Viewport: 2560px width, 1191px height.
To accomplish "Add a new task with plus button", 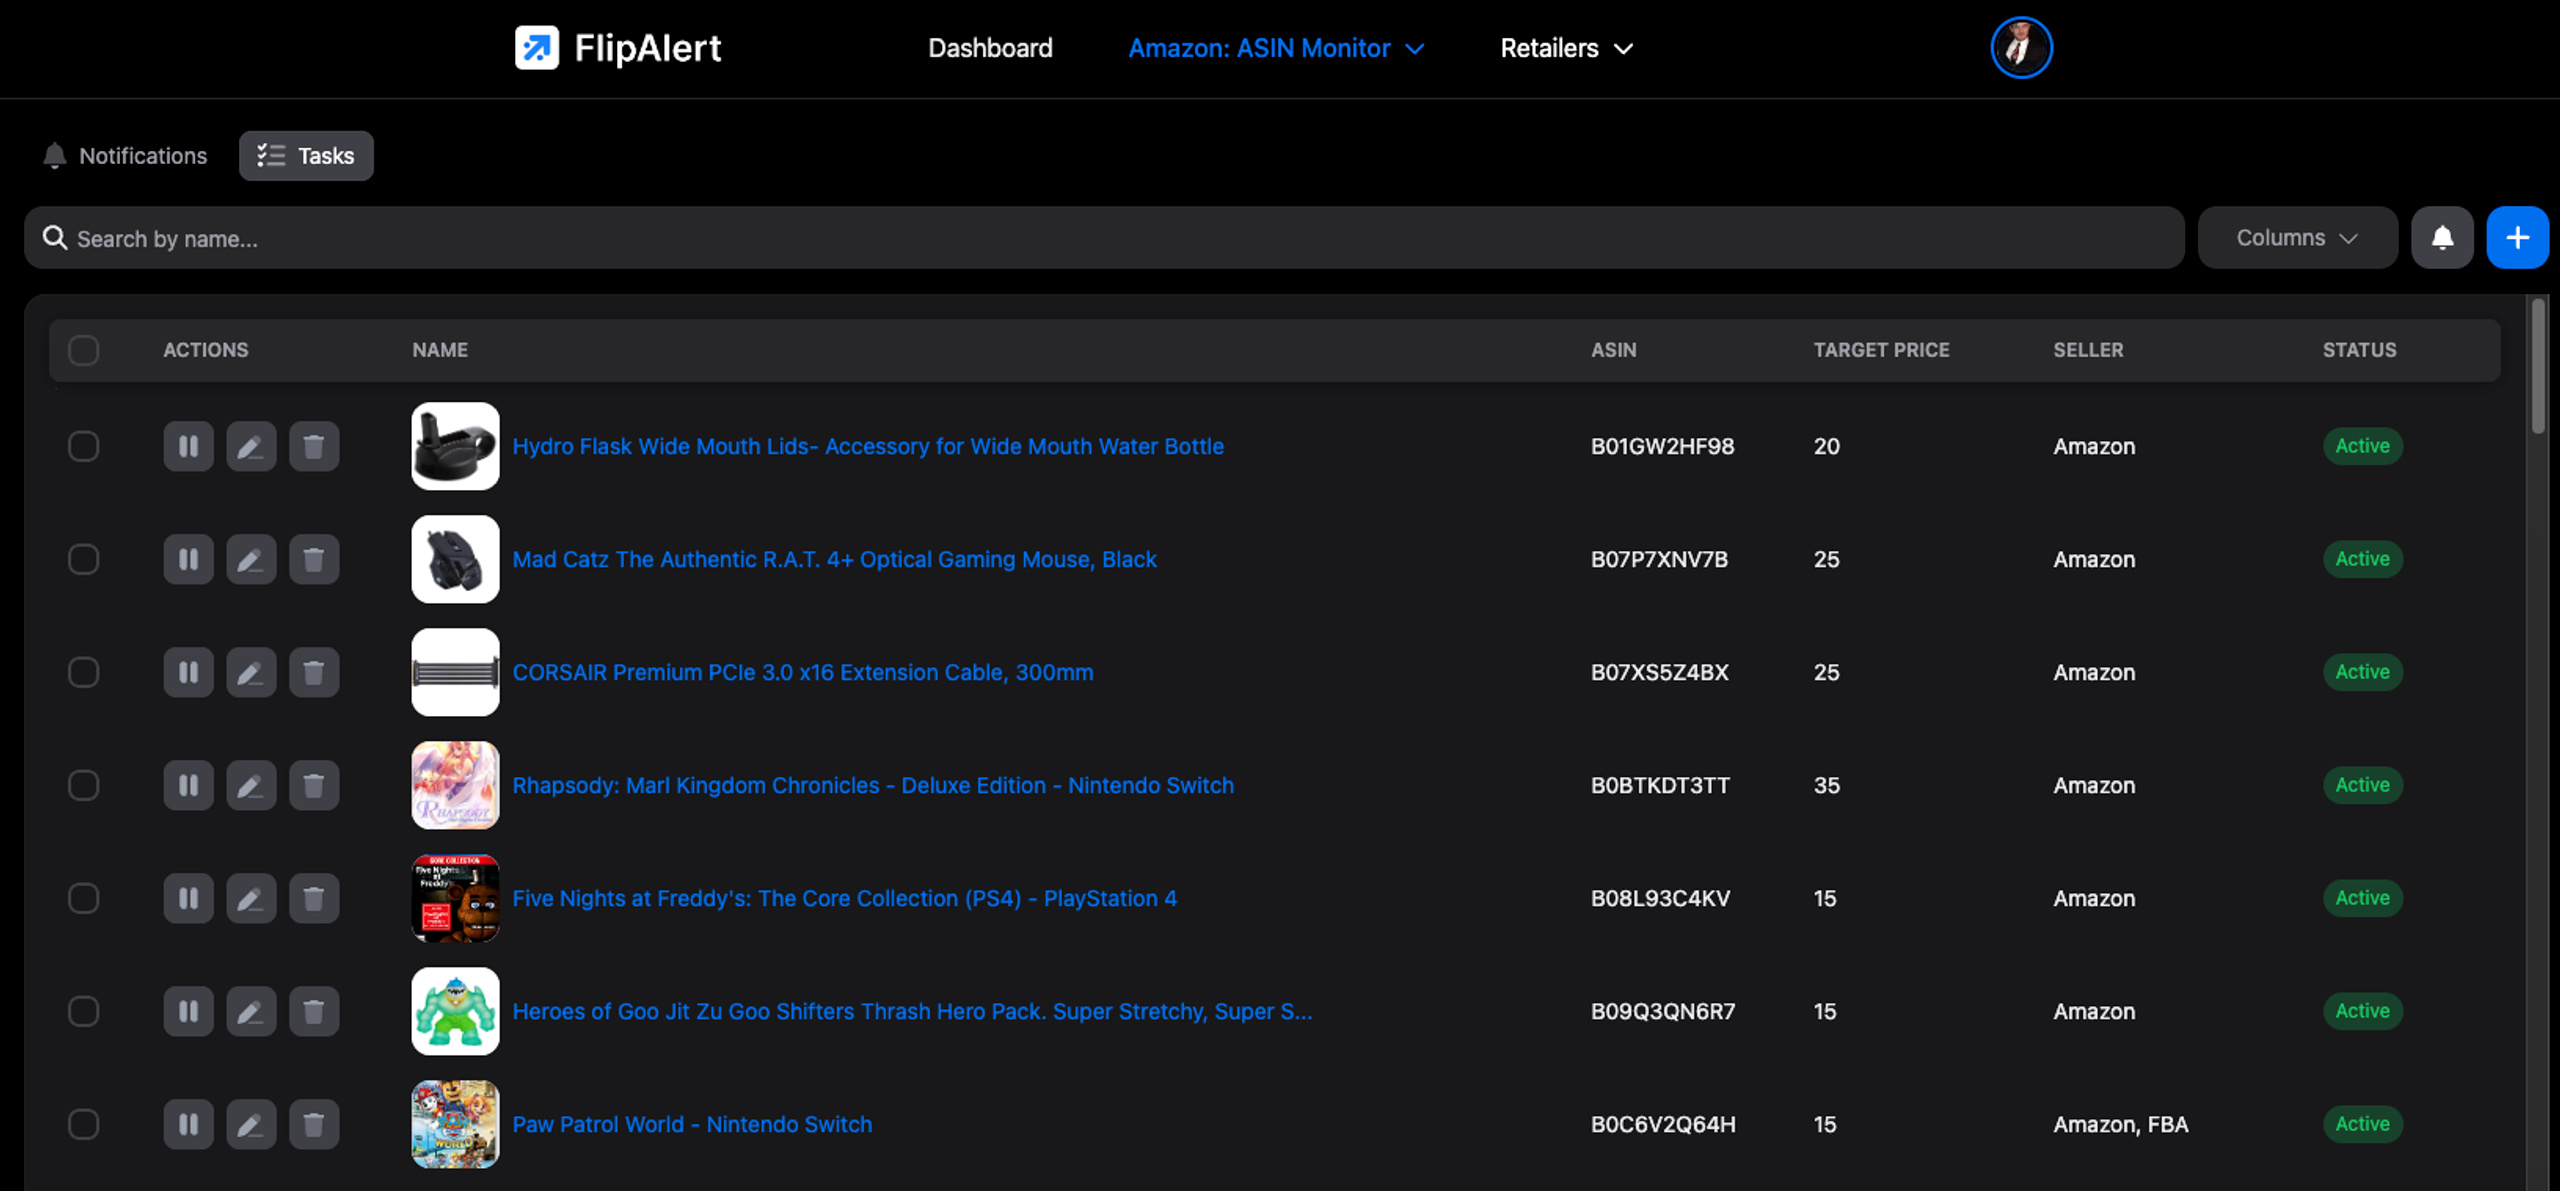I will [2517, 238].
